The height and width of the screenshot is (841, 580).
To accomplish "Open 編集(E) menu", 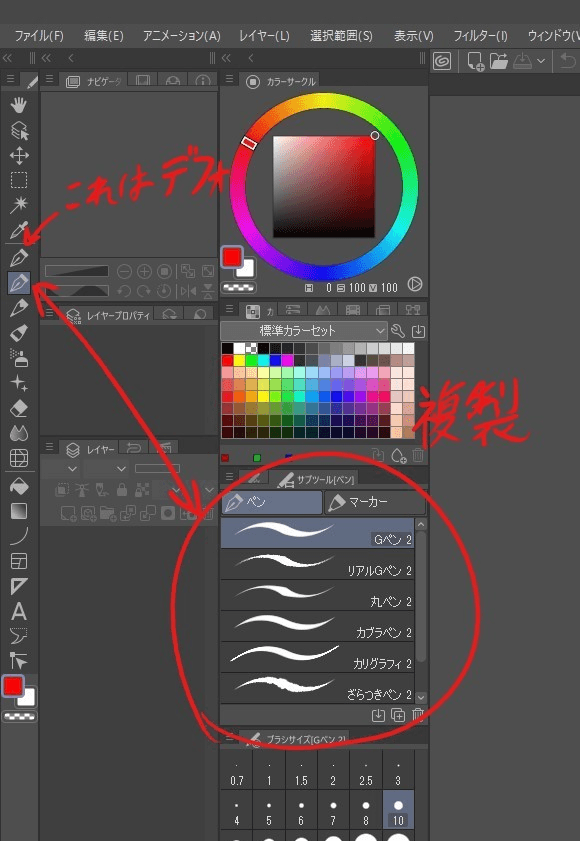I will 104,36.
